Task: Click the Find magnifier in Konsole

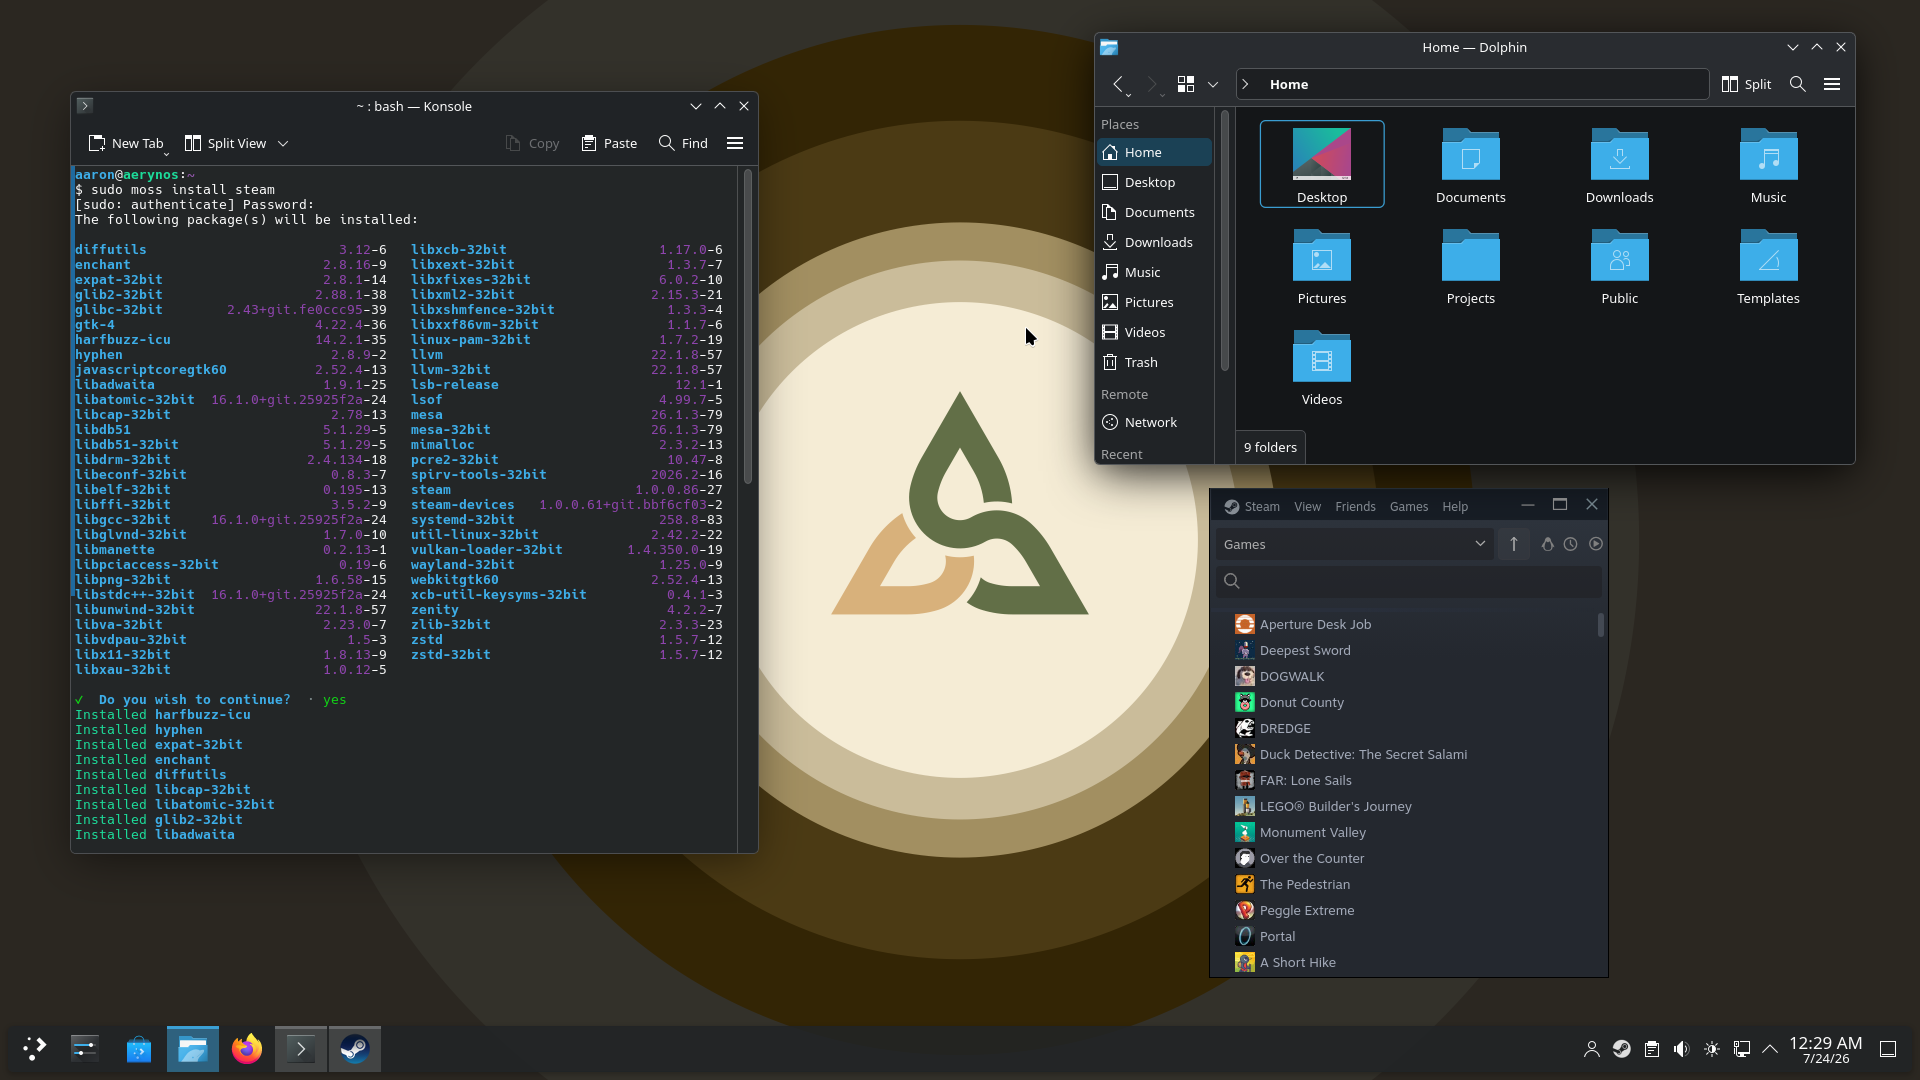Action: click(683, 143)
